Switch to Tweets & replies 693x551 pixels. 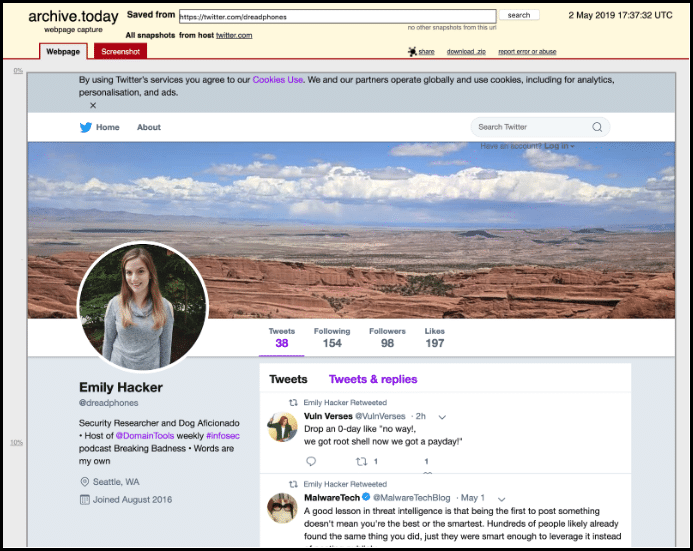[373, 379]
